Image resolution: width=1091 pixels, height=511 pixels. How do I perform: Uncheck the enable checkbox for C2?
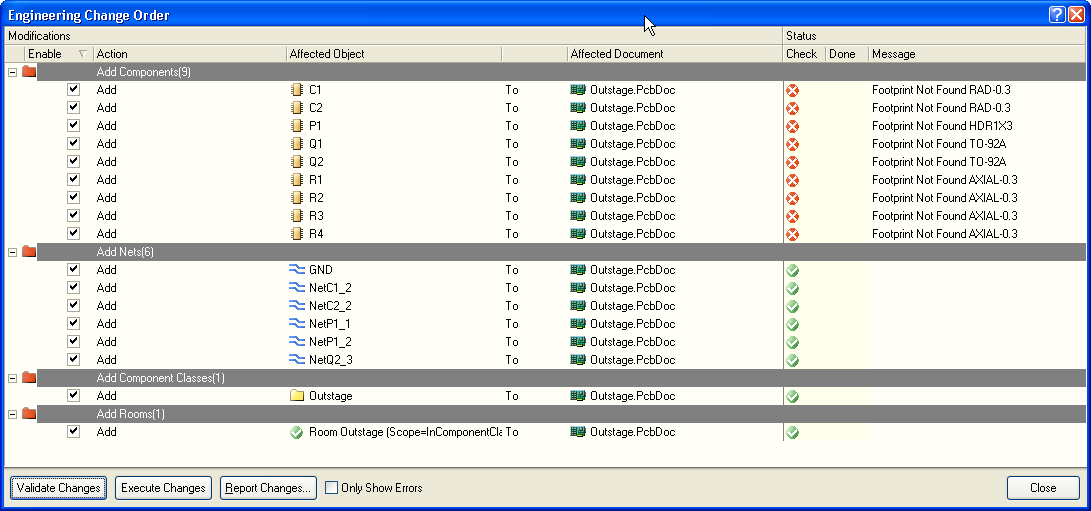coord(73,108)
